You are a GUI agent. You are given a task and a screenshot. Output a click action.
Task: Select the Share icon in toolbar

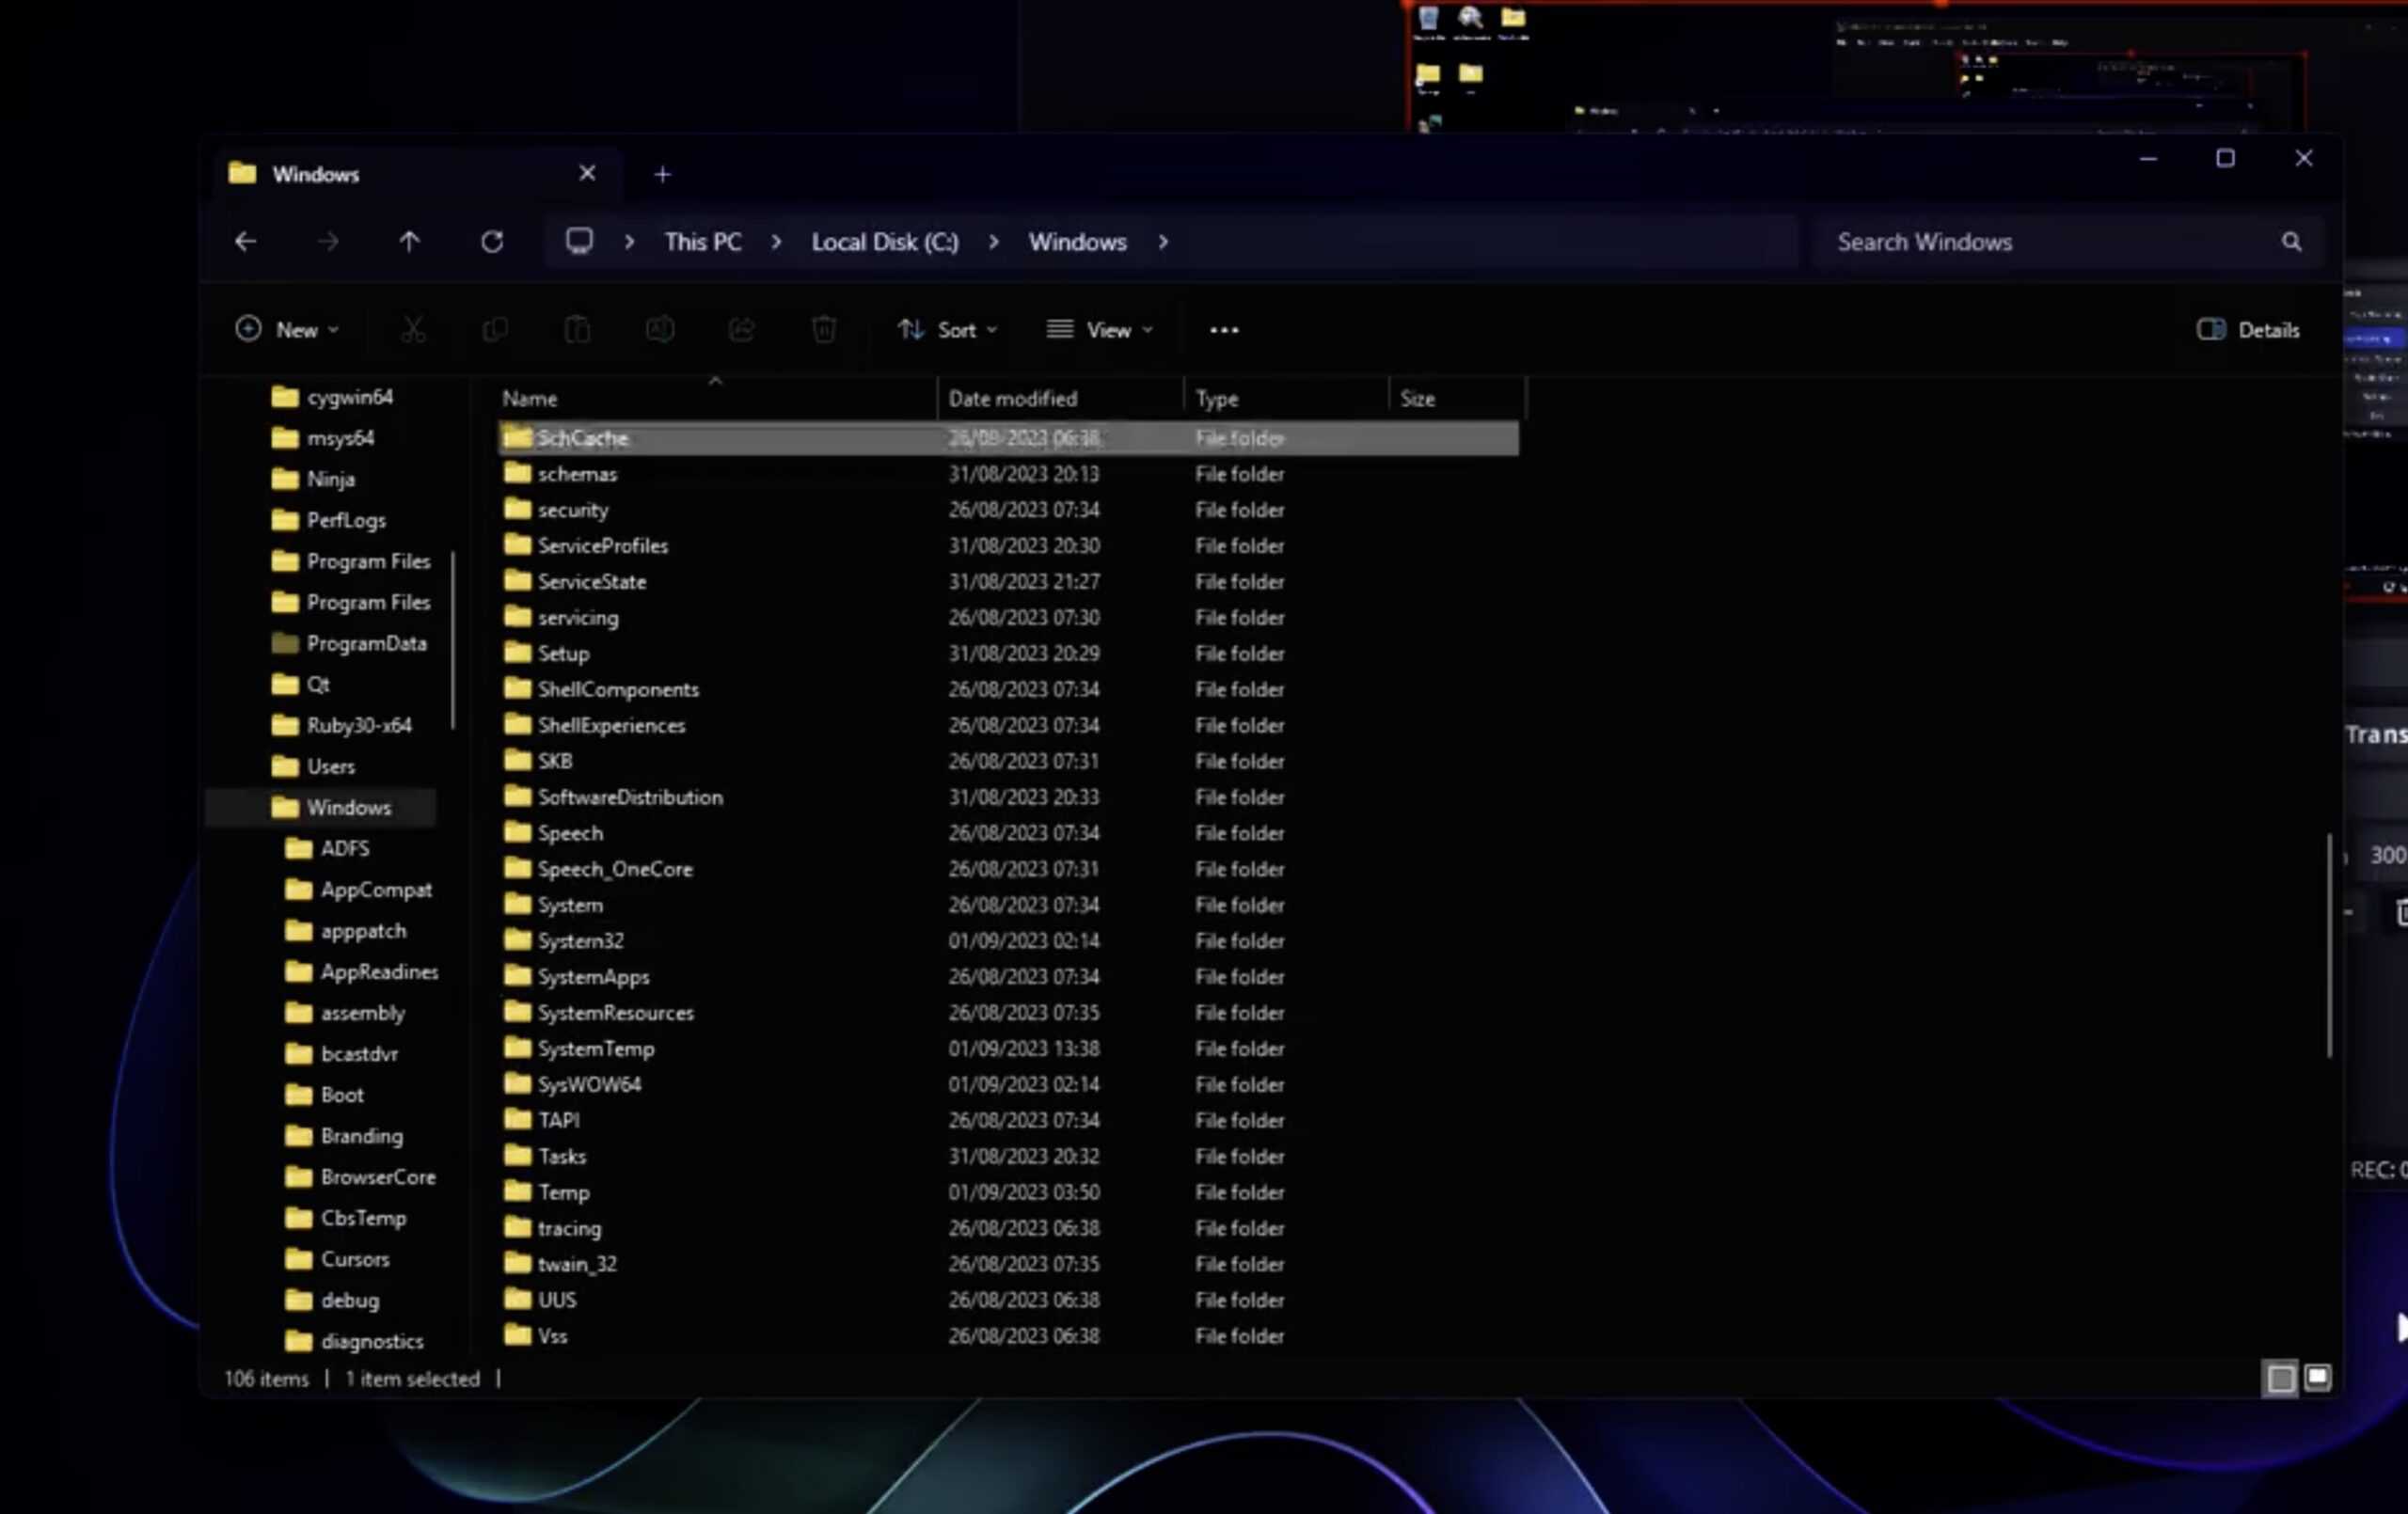click(742, 330)
